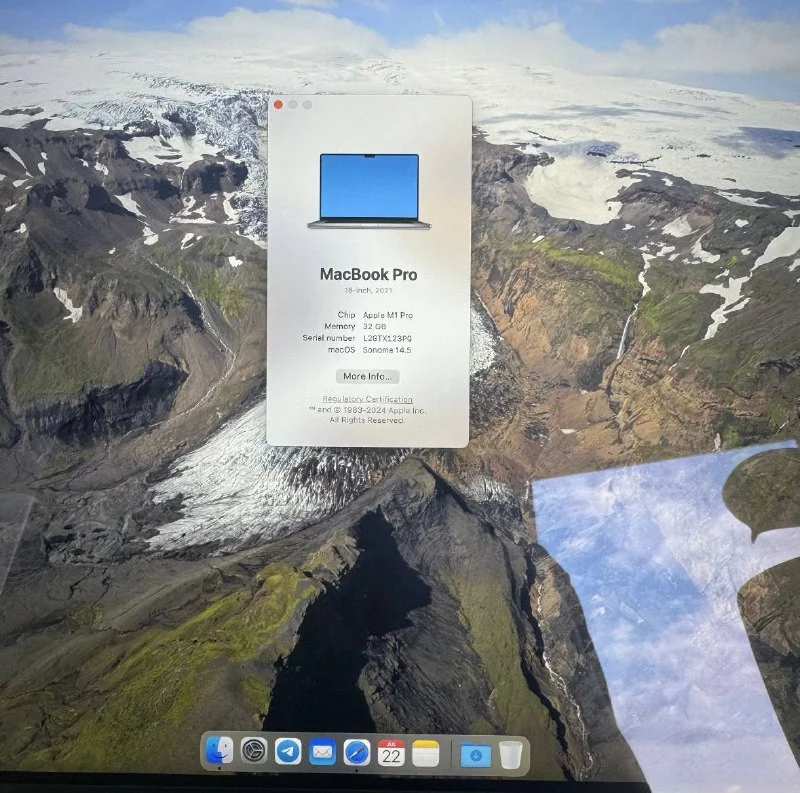The width and height of the screenshot is (800, 793).
Task: Open the Mail app in the Dock
Action: (x=322, y=751)
